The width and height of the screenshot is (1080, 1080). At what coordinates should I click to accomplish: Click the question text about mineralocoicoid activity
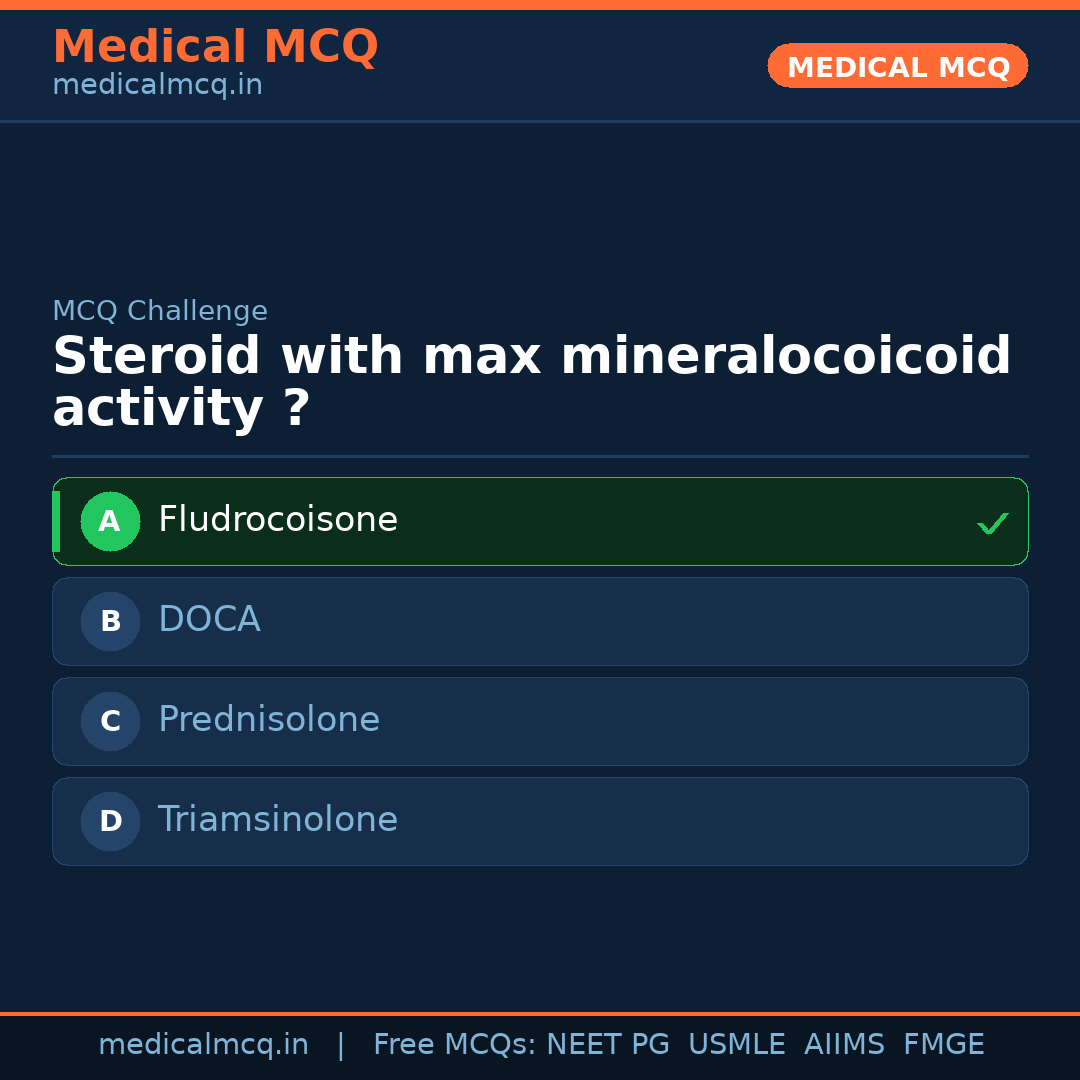tap(532, 381)
